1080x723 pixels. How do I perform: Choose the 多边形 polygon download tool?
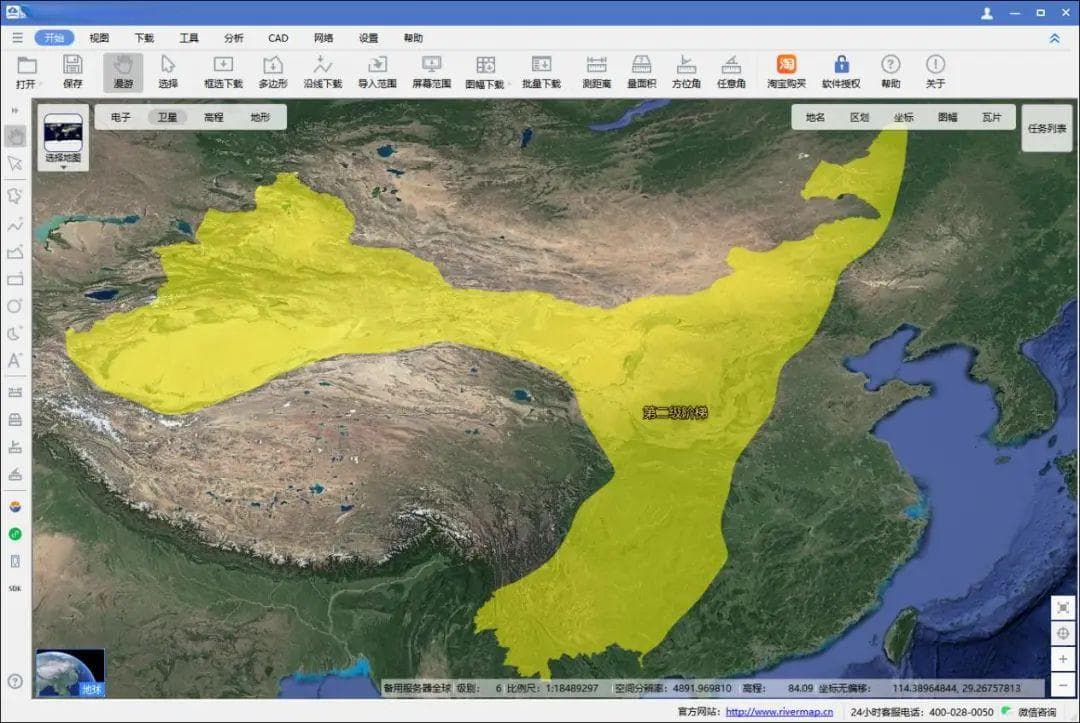tap(273, 72)
